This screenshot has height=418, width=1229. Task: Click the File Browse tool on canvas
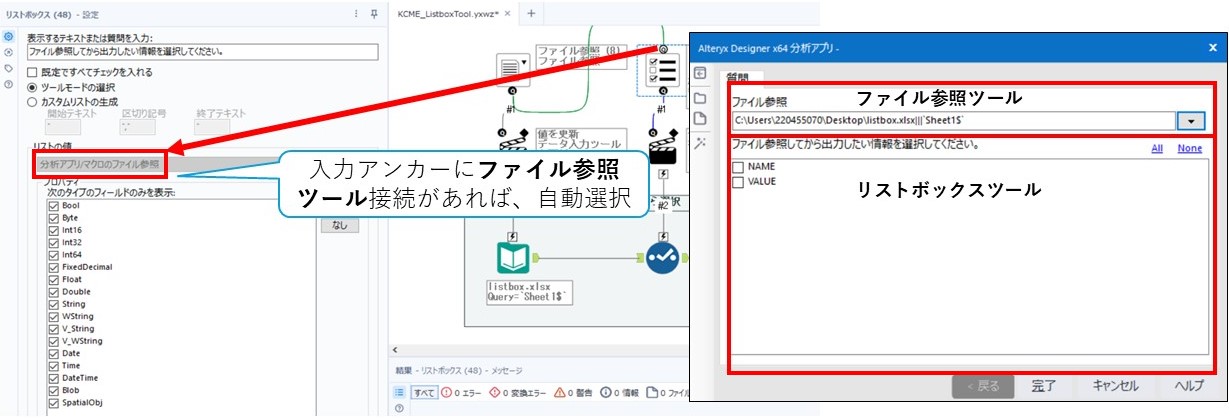(511, 68)
